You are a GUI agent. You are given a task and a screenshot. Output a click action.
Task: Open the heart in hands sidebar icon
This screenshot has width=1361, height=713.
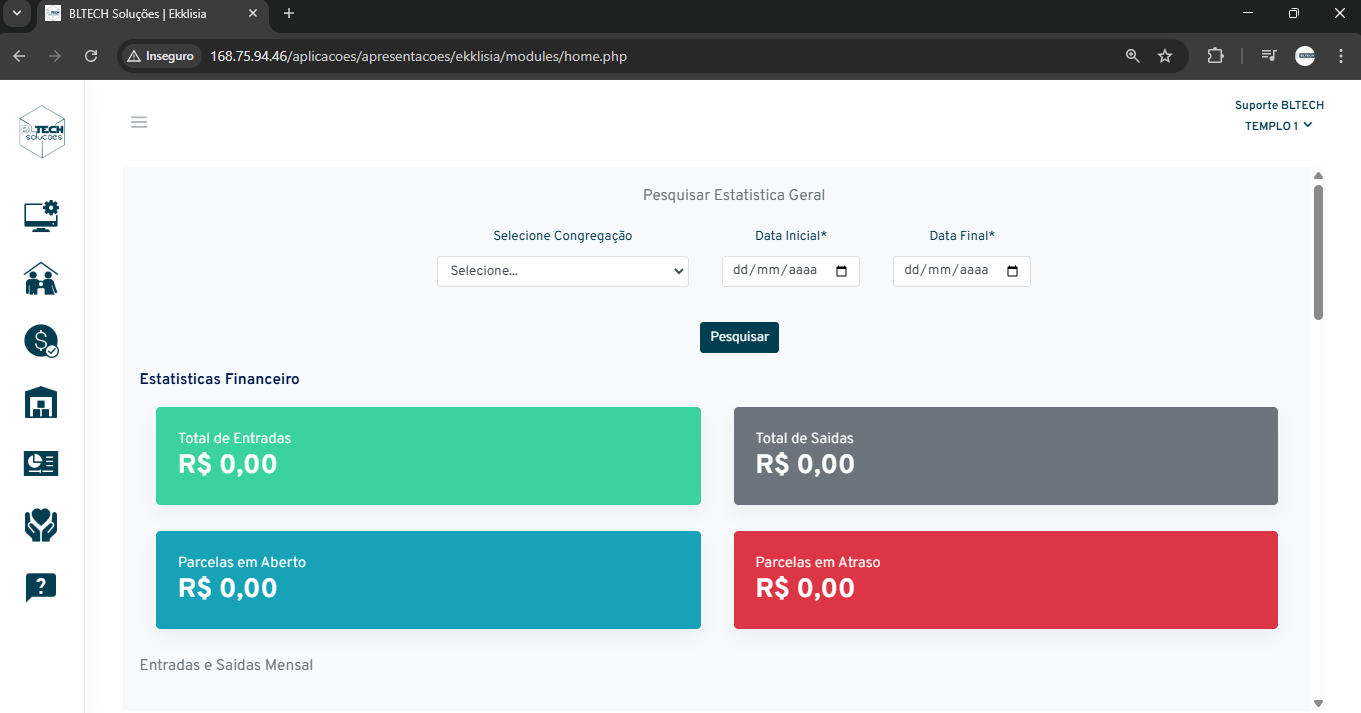point(41,525)
